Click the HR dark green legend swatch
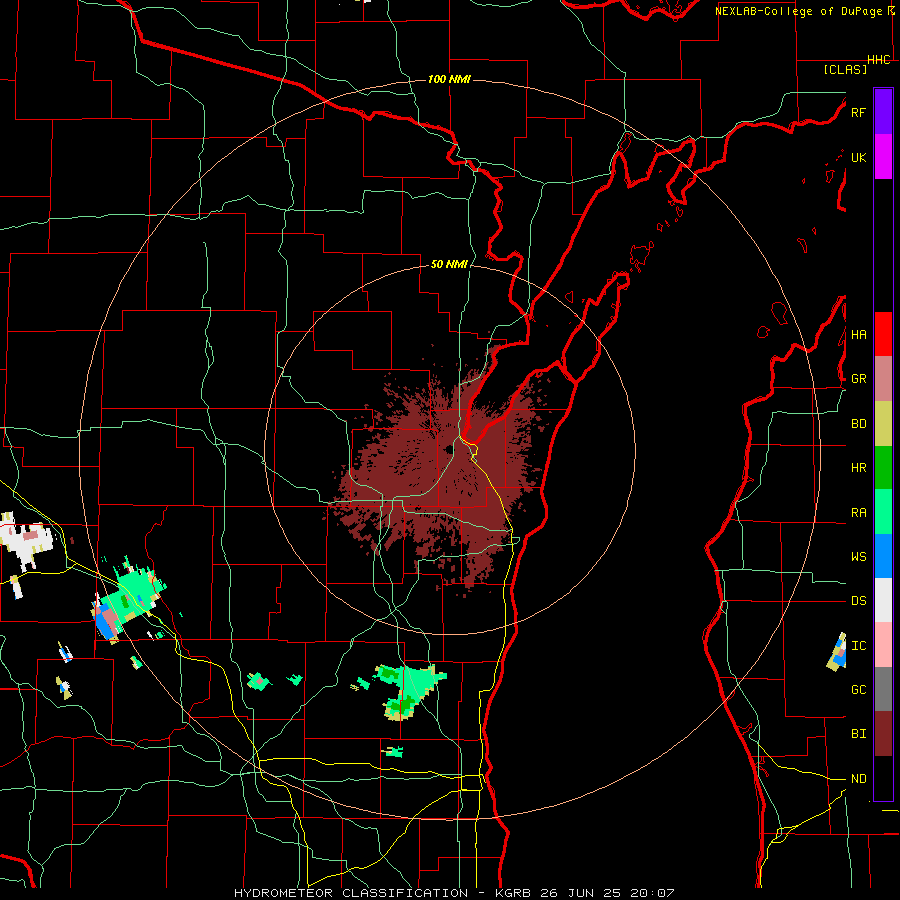This screenshot has height=900, width=900. pos(883,467)
